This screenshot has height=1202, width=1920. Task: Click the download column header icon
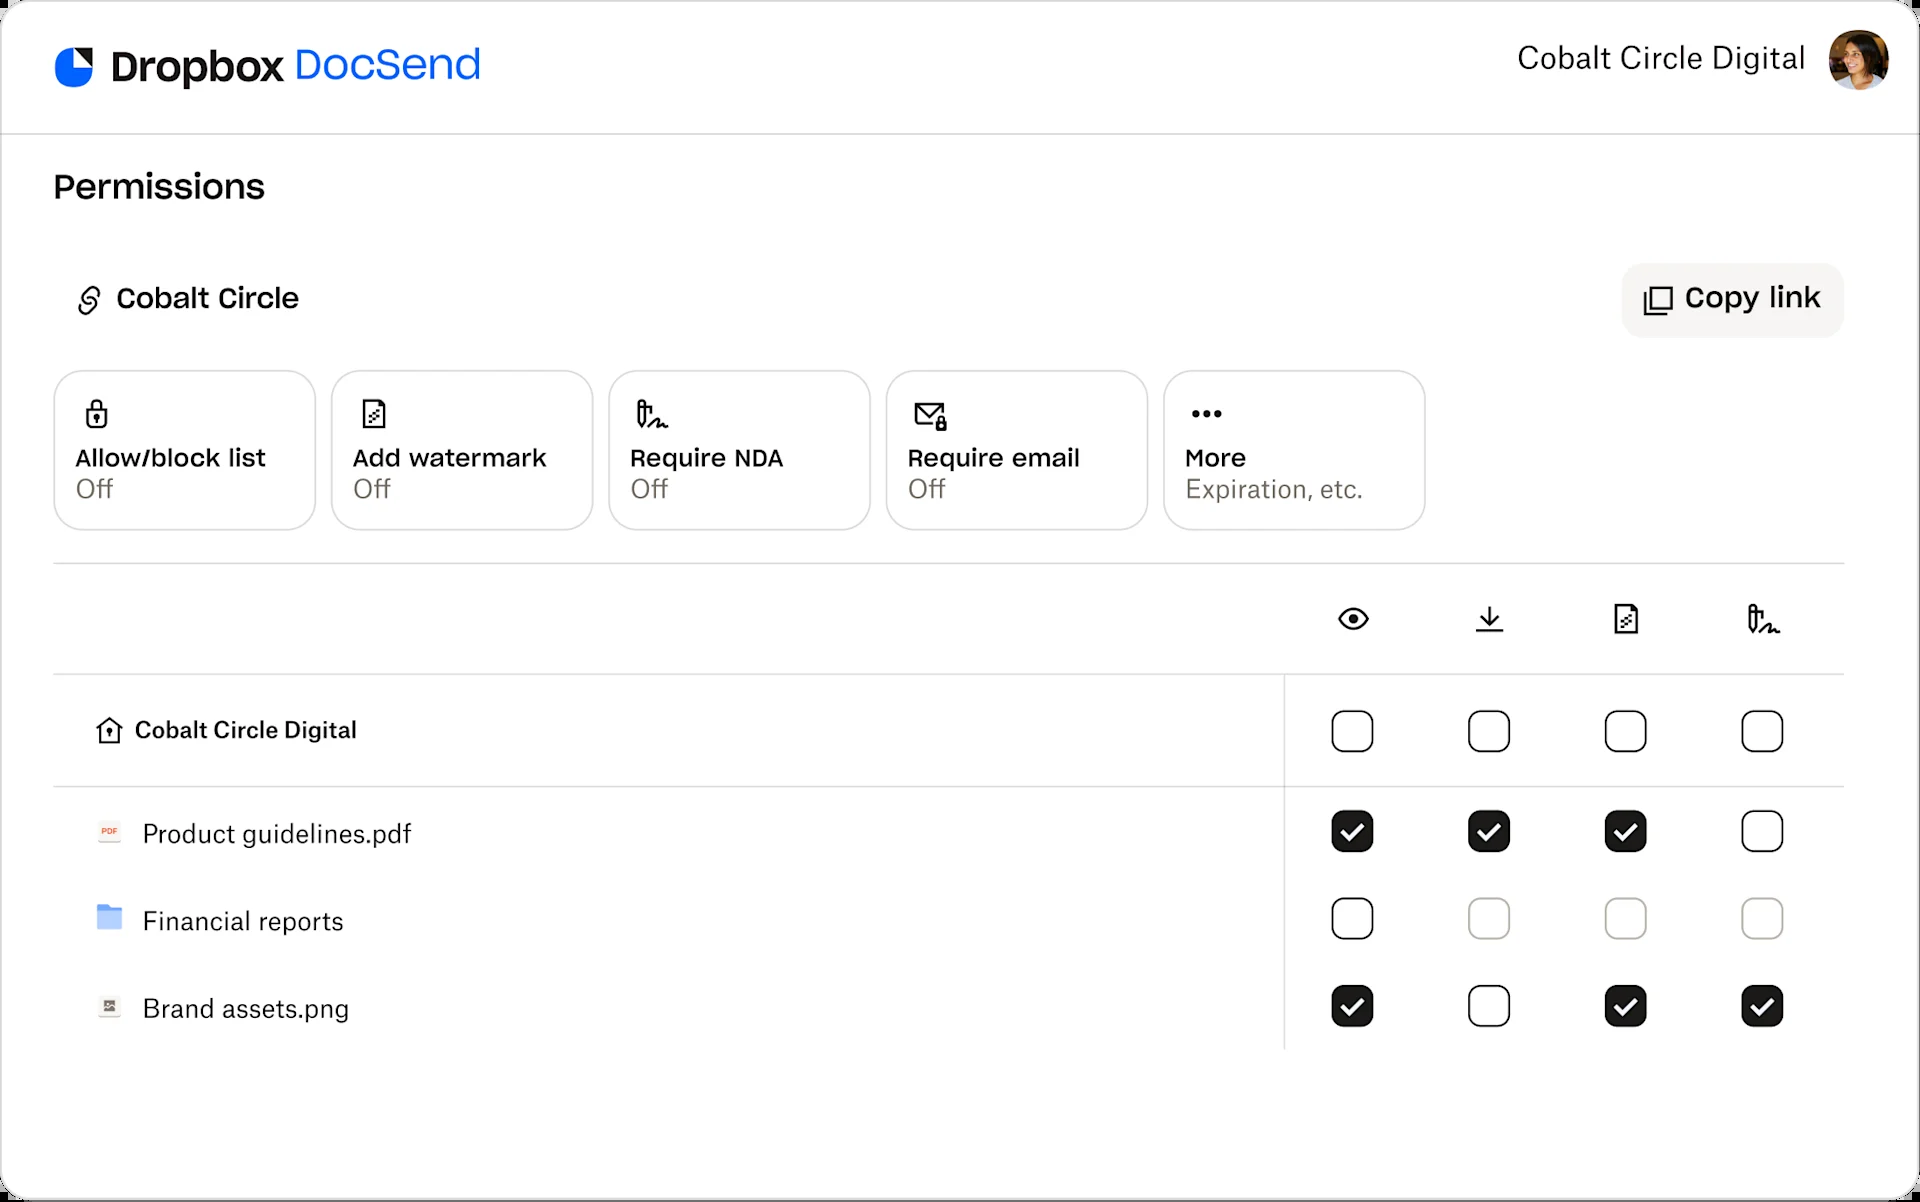tap(1489, 619)
